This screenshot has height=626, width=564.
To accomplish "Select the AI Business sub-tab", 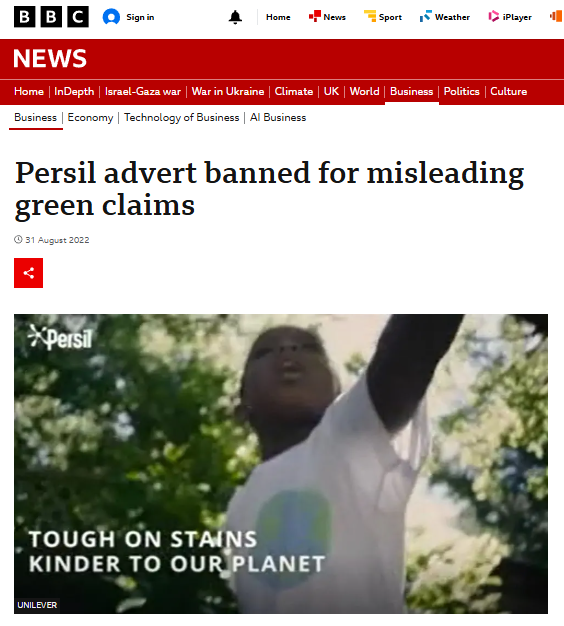I will [x=278, y=117].
